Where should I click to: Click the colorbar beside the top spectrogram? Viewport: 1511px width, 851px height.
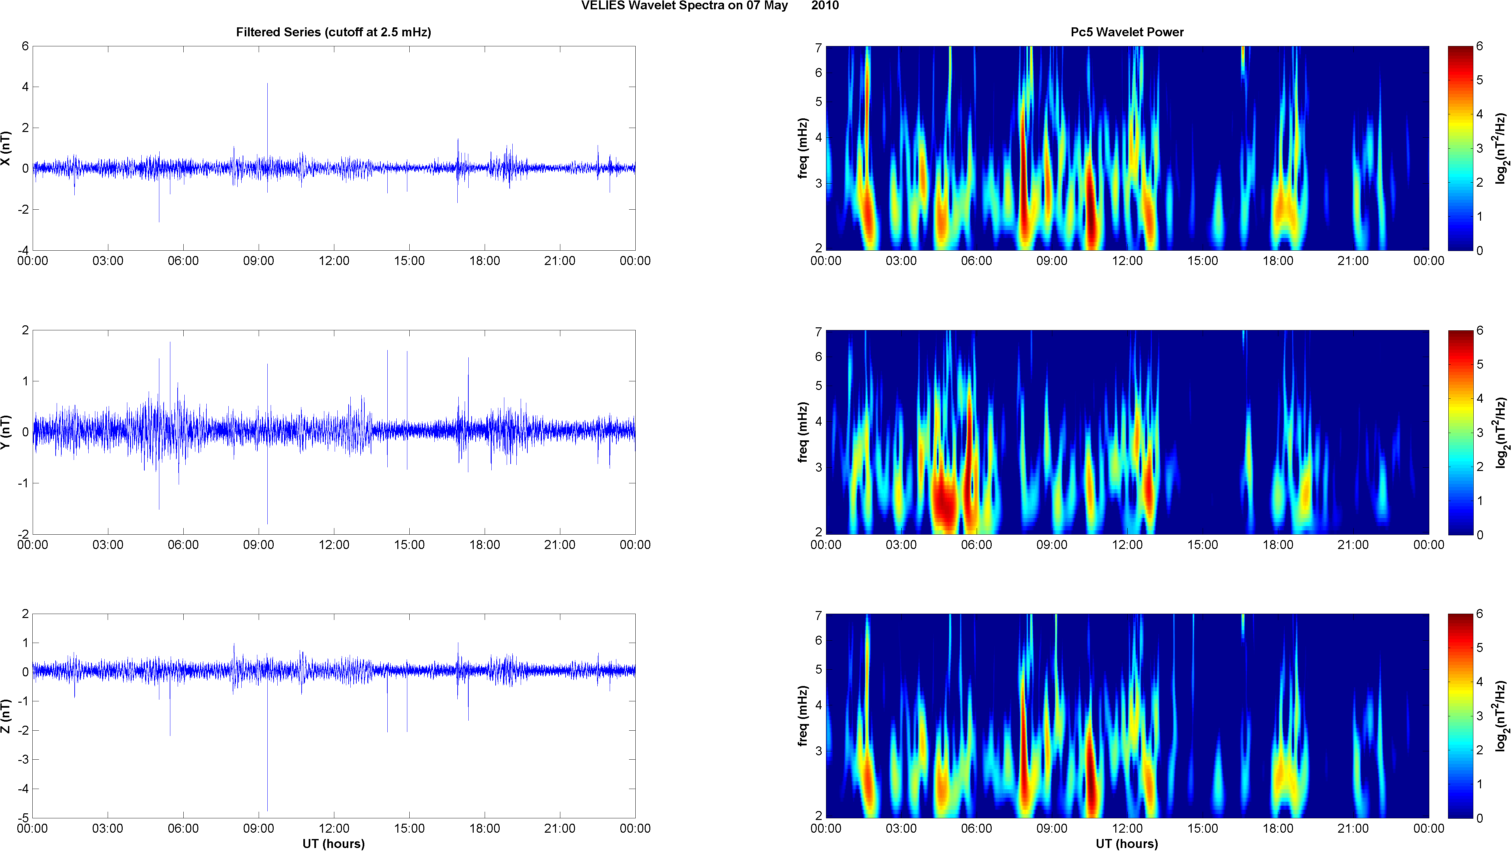pos(1460,148)
